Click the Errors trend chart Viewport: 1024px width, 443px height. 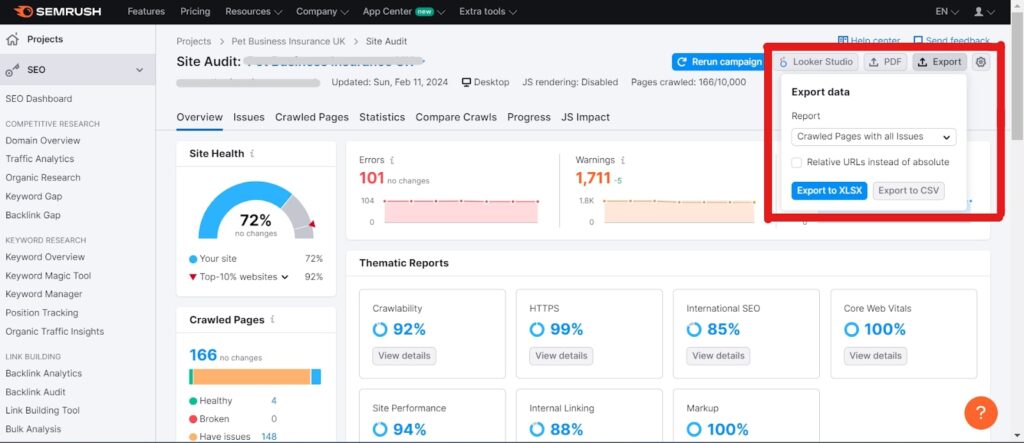[x=461, y=211]
